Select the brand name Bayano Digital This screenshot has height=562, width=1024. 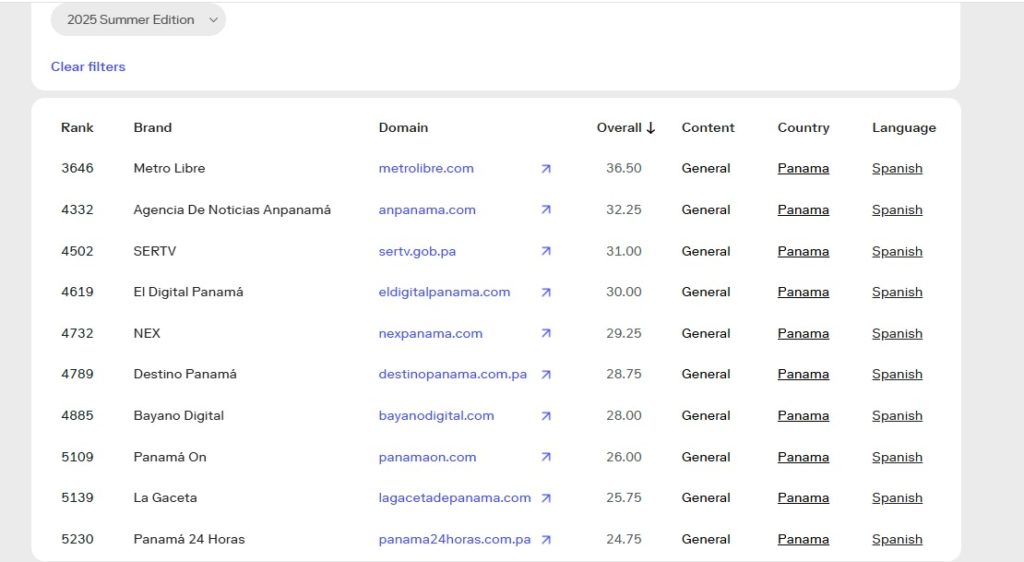178,416
